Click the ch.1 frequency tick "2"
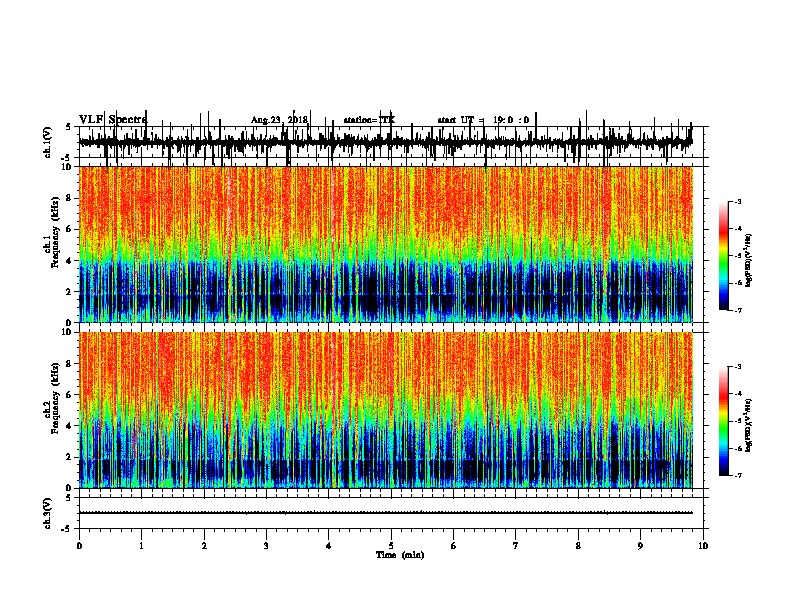Screen dimensions: 792x612 tap(69, 291)
